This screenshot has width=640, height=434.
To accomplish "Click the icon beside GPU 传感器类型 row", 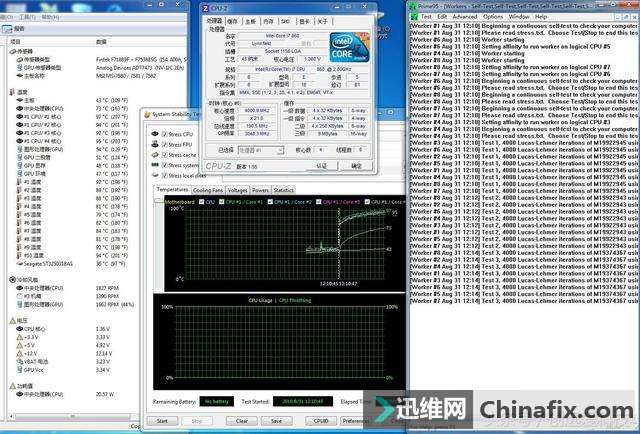I will point(20,68).
